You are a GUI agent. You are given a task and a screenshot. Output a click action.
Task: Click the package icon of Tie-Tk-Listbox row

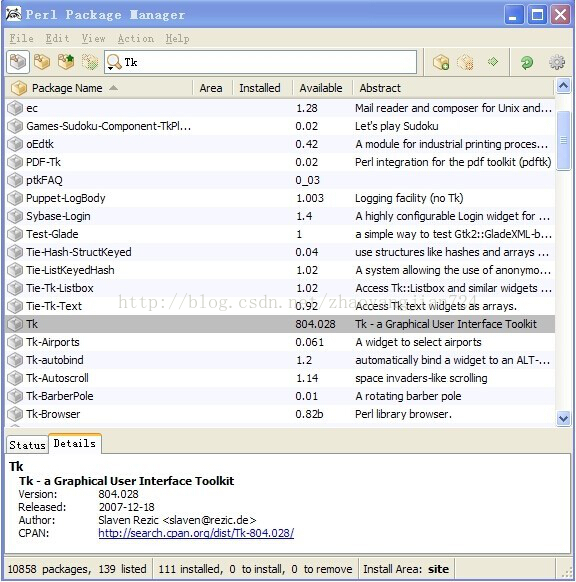pyautogui.click(x=15, y=288)
